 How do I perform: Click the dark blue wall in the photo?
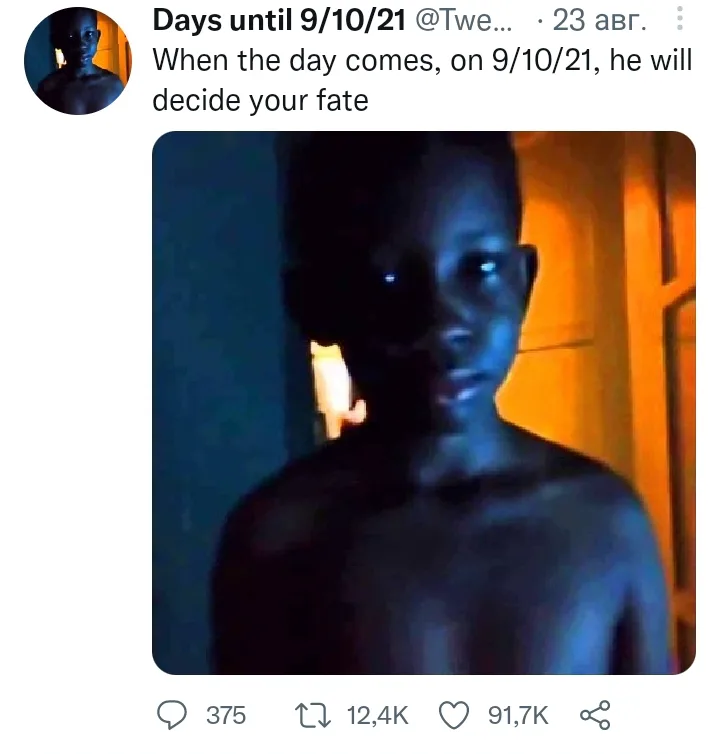[216, 337]
